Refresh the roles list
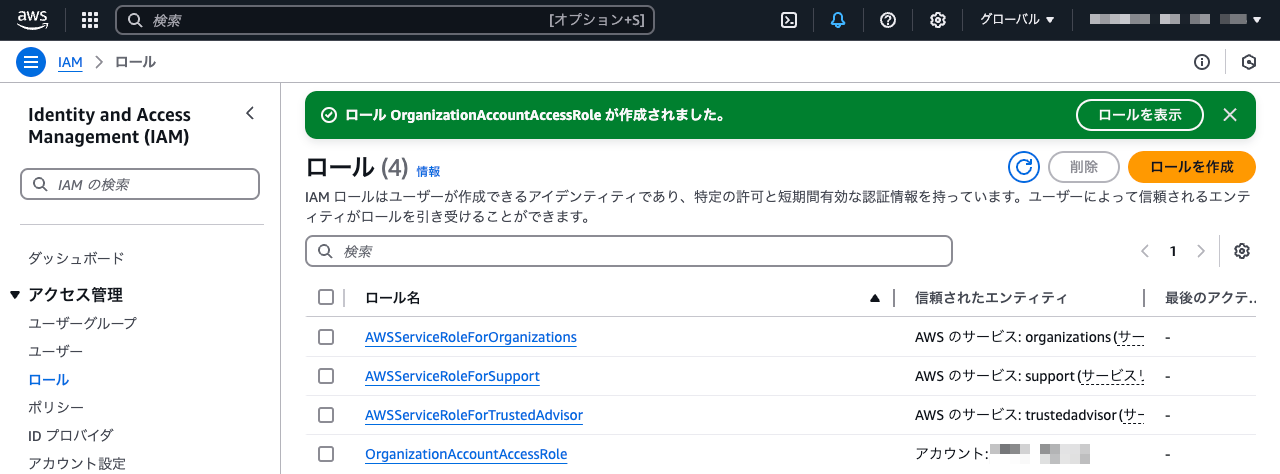This screenshot has height=474, width=1280. click(x=1024, y=167)
